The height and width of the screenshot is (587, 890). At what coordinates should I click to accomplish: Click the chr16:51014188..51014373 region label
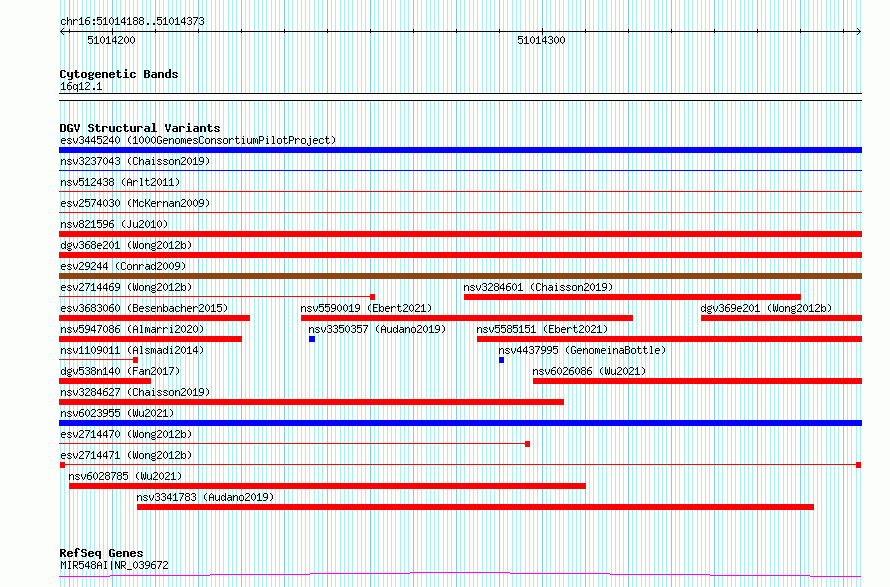132,22
